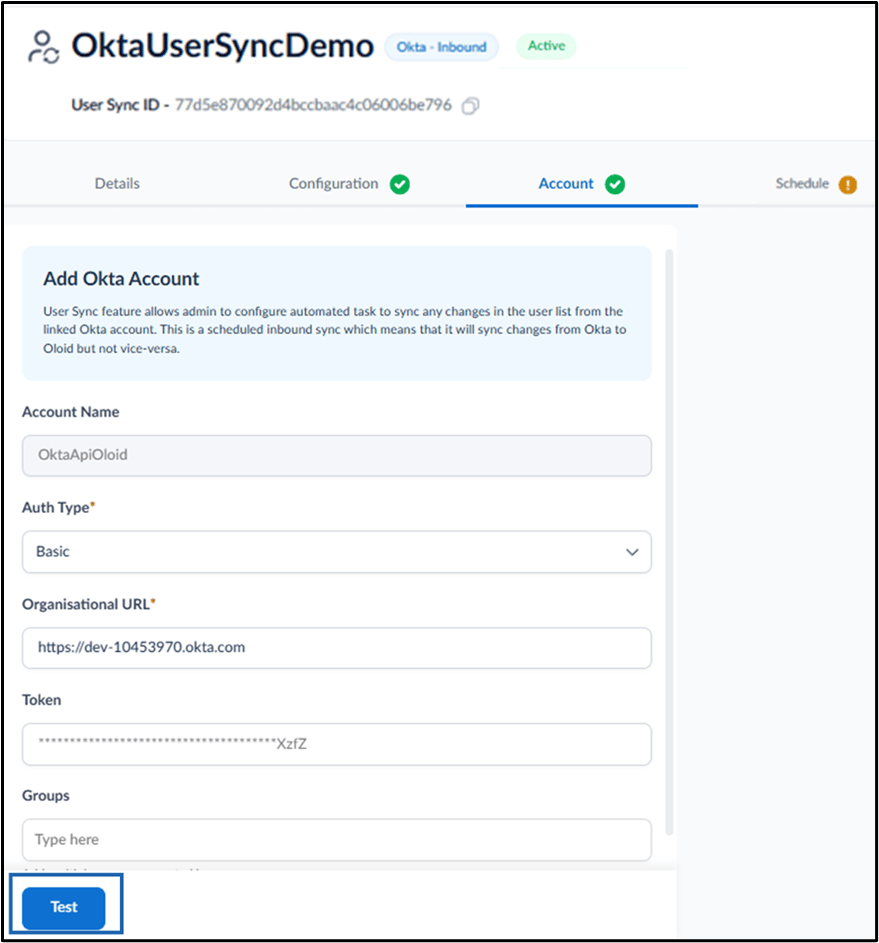Click the Auth Type label
Image resolution: width=879 pixels, height=943 pixels.
[x=58, y=508]
